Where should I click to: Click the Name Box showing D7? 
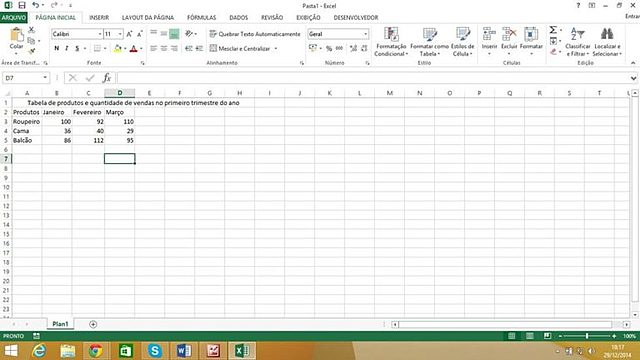25,78
